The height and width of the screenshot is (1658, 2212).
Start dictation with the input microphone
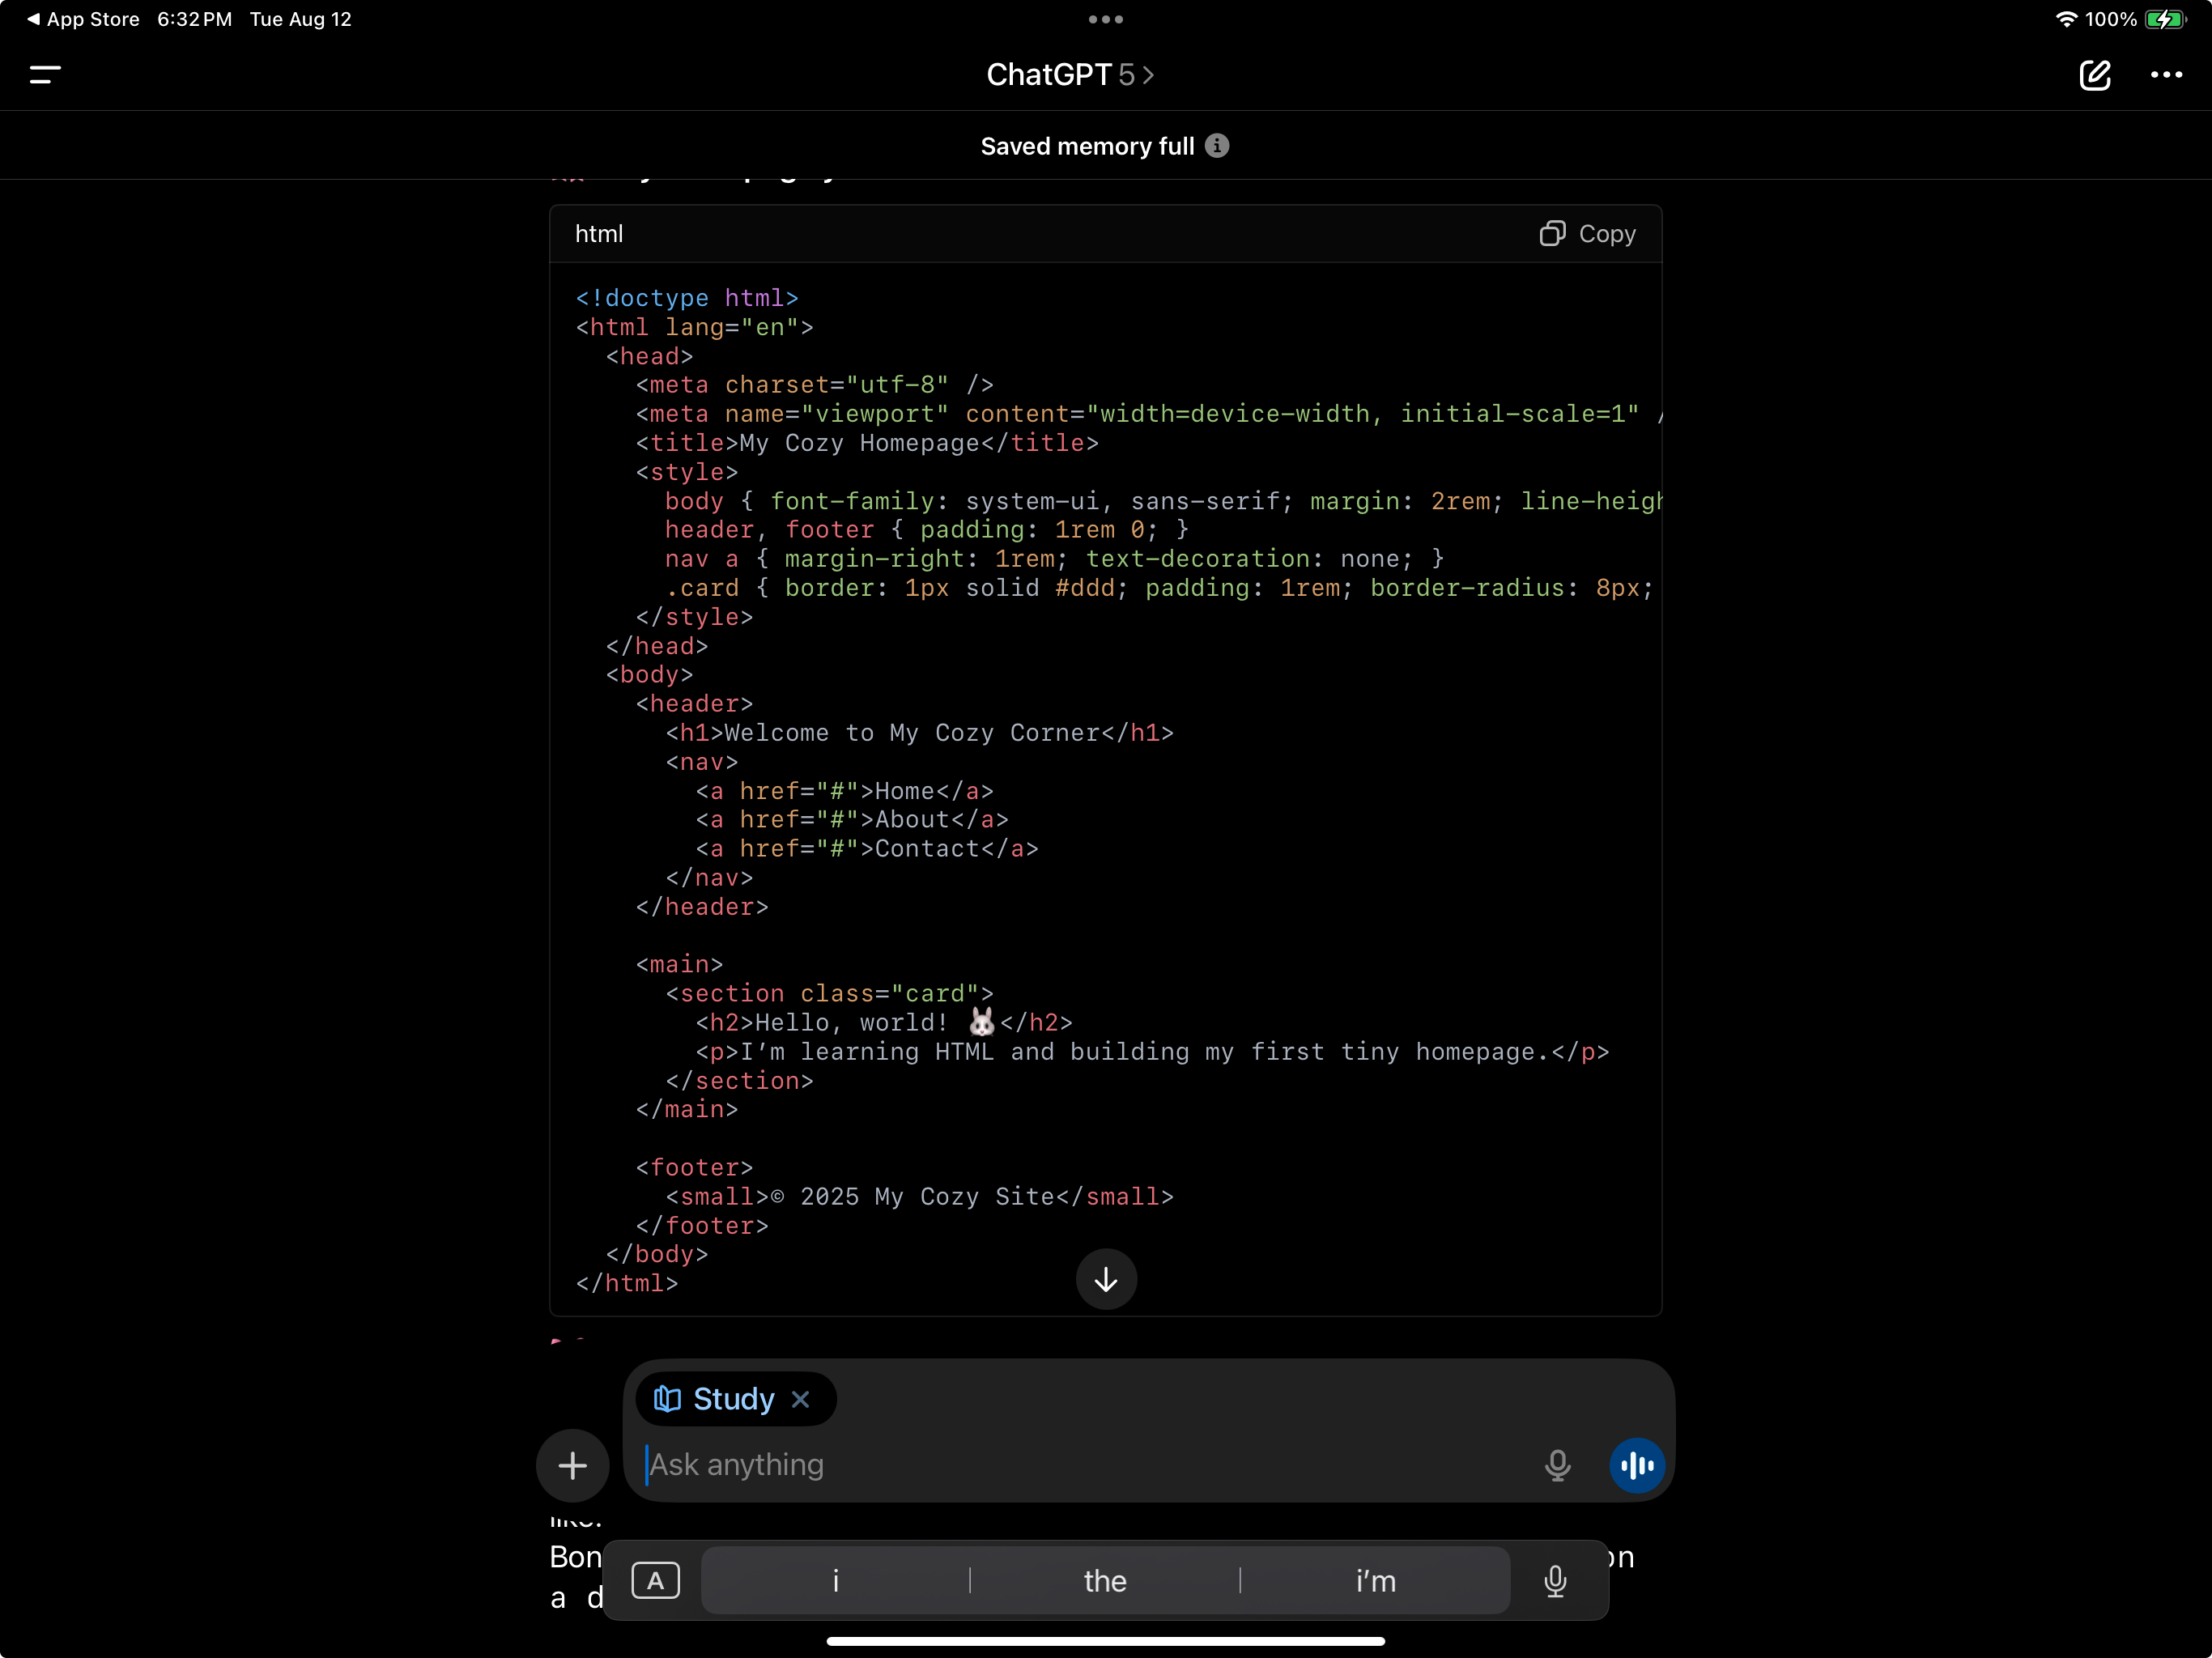pyautogui.click(x=1557, y=1466)
